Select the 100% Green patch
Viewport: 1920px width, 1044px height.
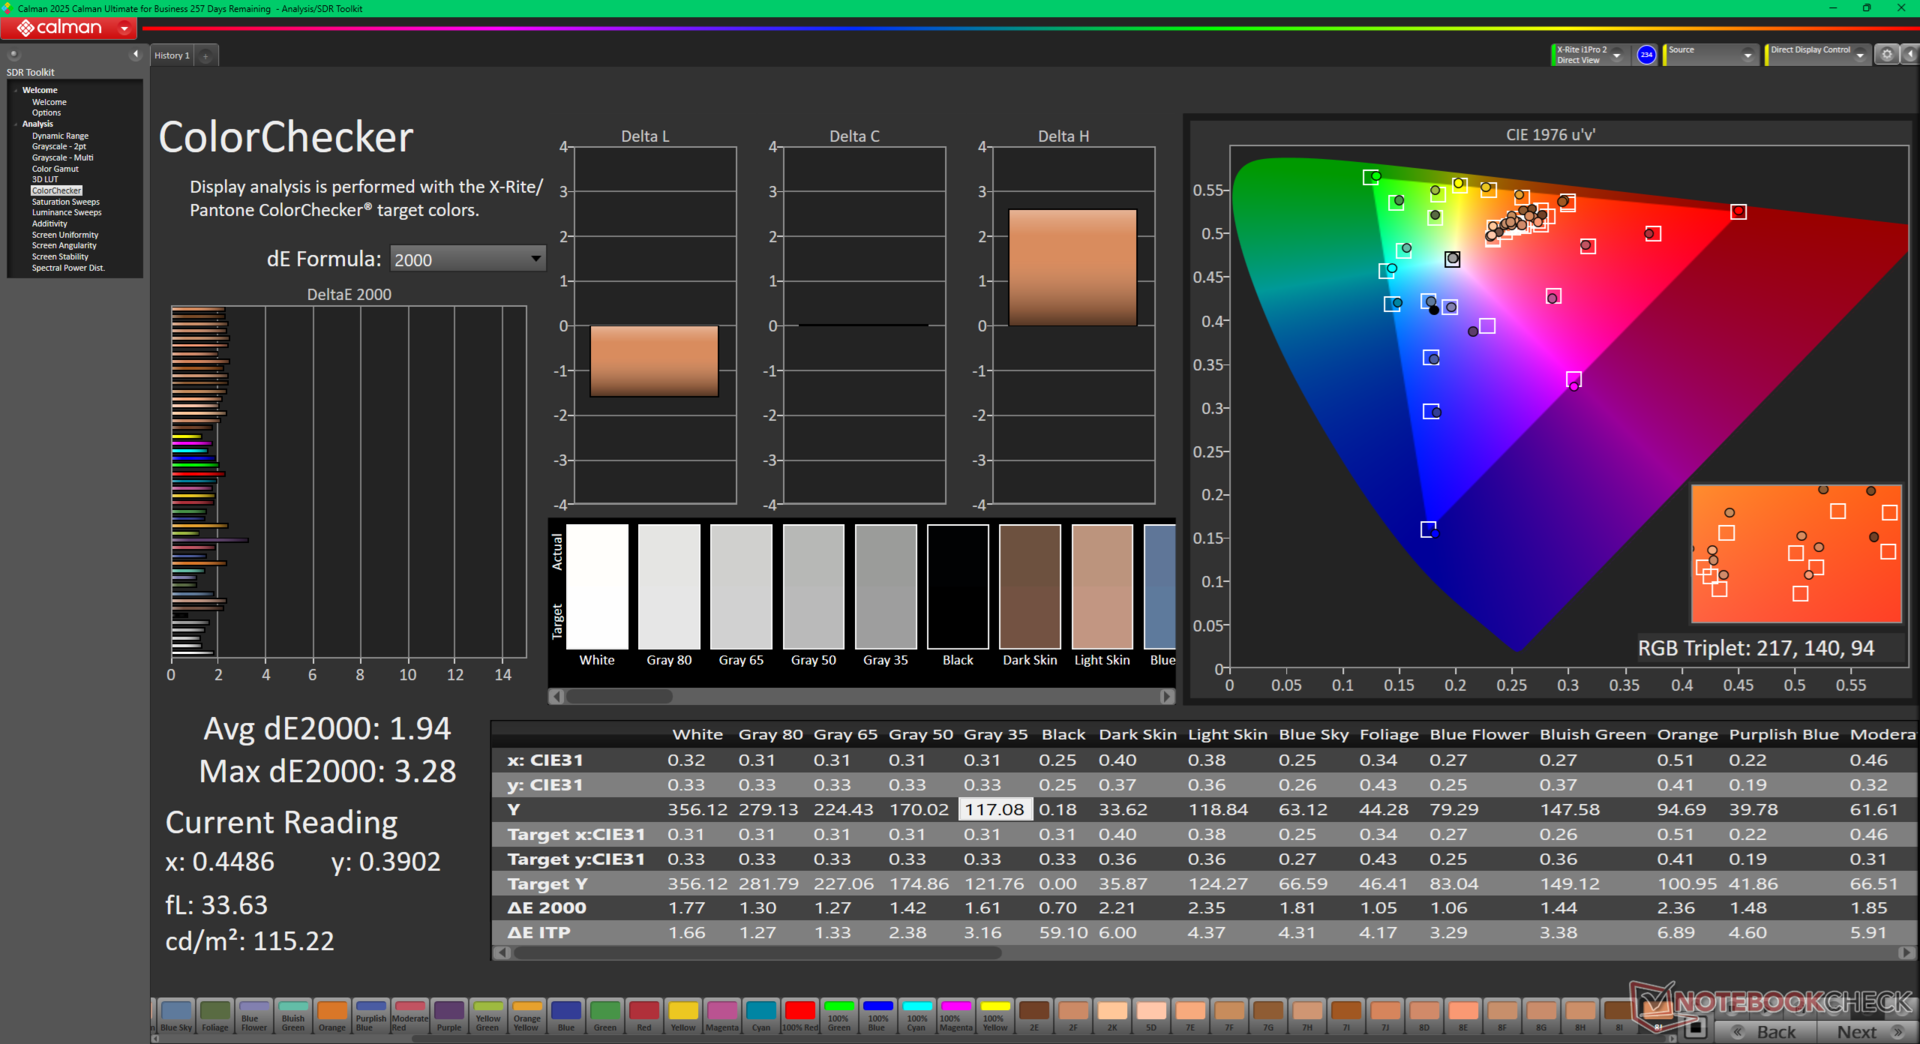[x=839, y=1016]
